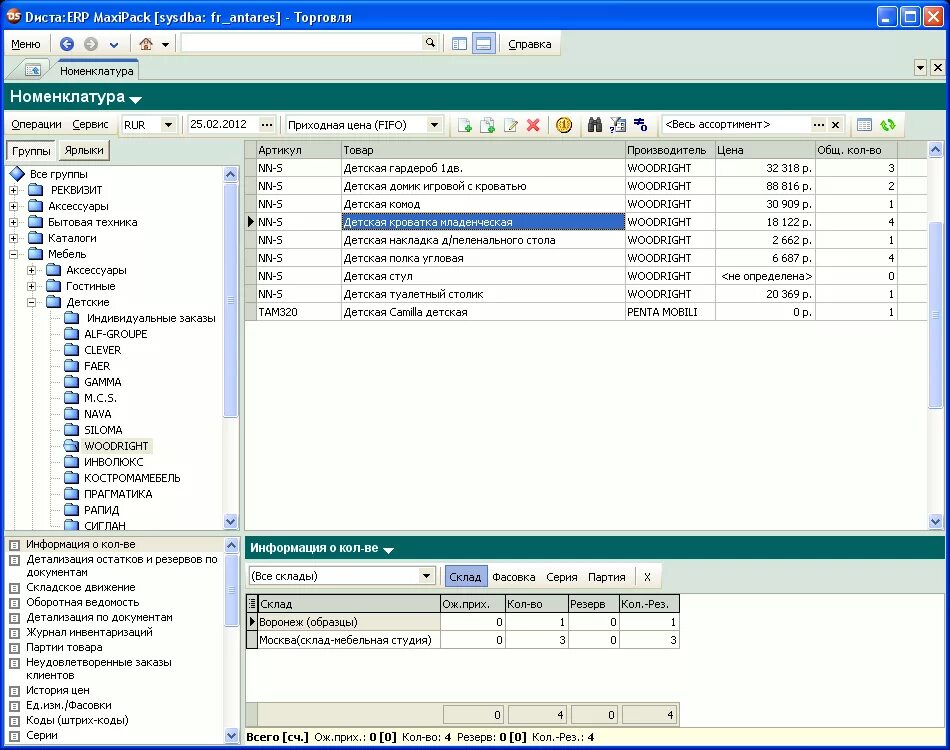Viewport: 950px width, 750px height.
Task: Switch to the Ярлыки tab
Action: point(84,150)
